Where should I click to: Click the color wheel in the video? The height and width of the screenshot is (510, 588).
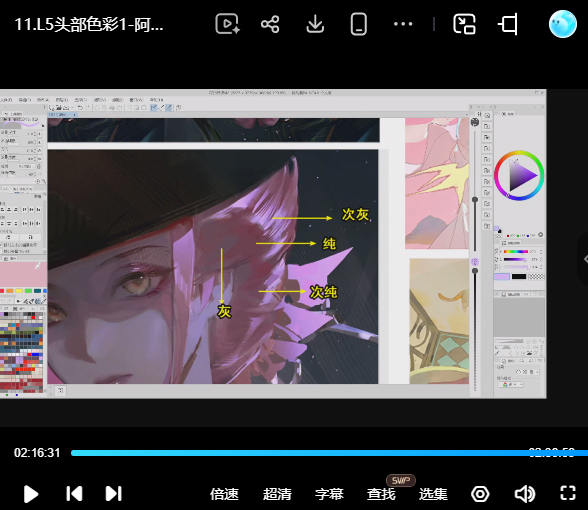point(519,175)
